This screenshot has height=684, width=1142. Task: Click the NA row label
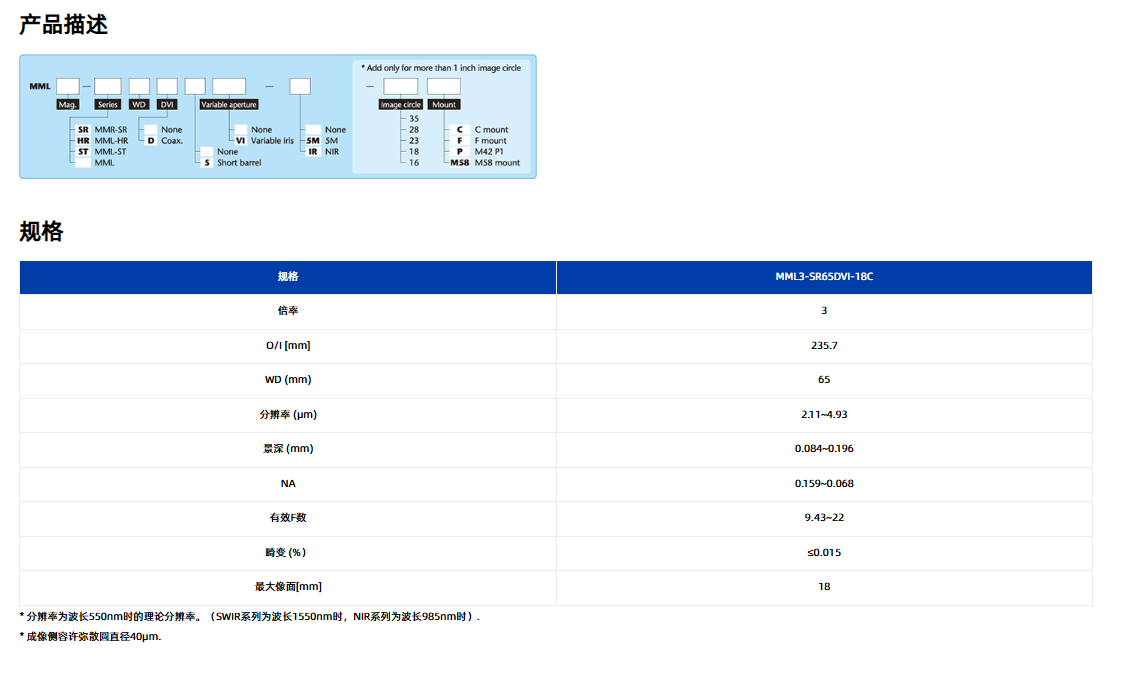(x=288, y=484)
